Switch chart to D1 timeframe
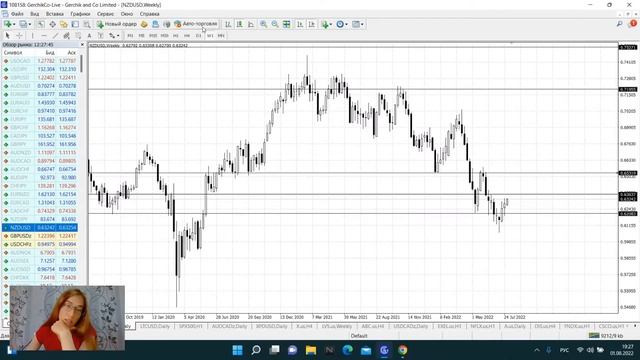Screen dimensions: 640x360 click(x=198, y=36)
